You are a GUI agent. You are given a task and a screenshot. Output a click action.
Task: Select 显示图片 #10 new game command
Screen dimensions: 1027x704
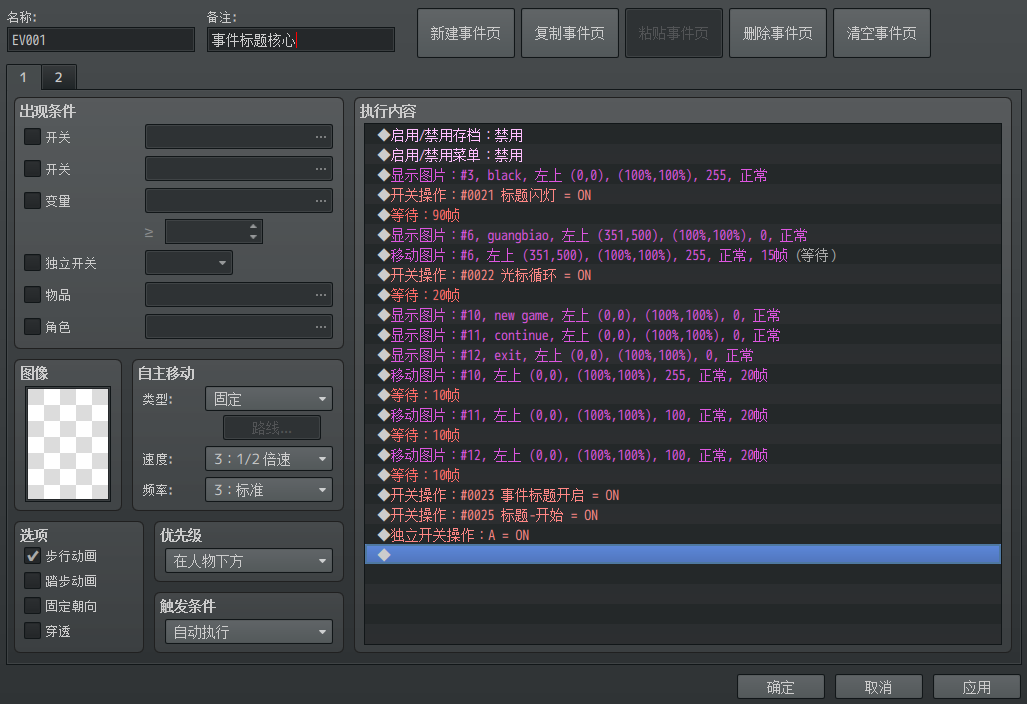(x=682, y=315)
